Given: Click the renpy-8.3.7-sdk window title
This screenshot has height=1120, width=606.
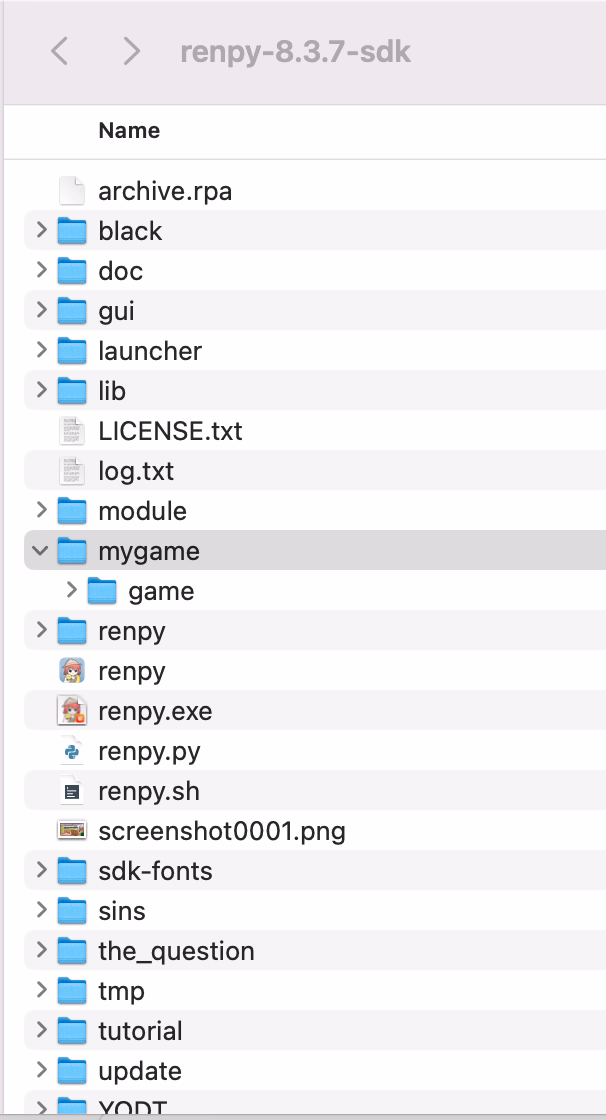Looking at the screenshot, I should (x=295, y=52).
